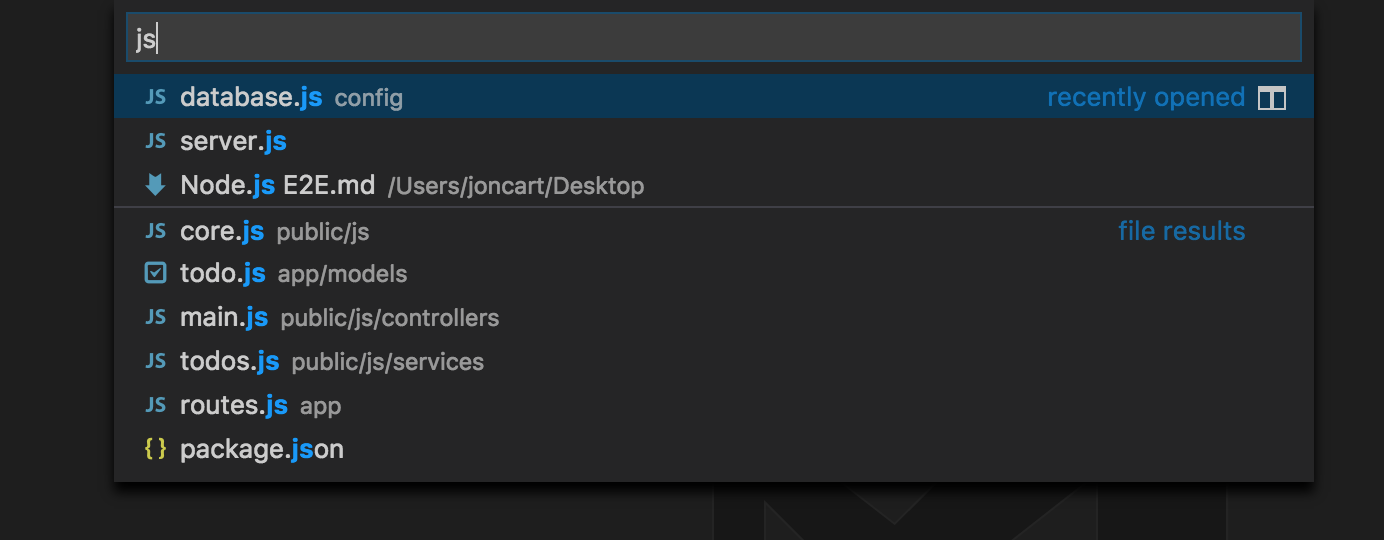Click the checkbox icon beside todo.js

(155, 273)
